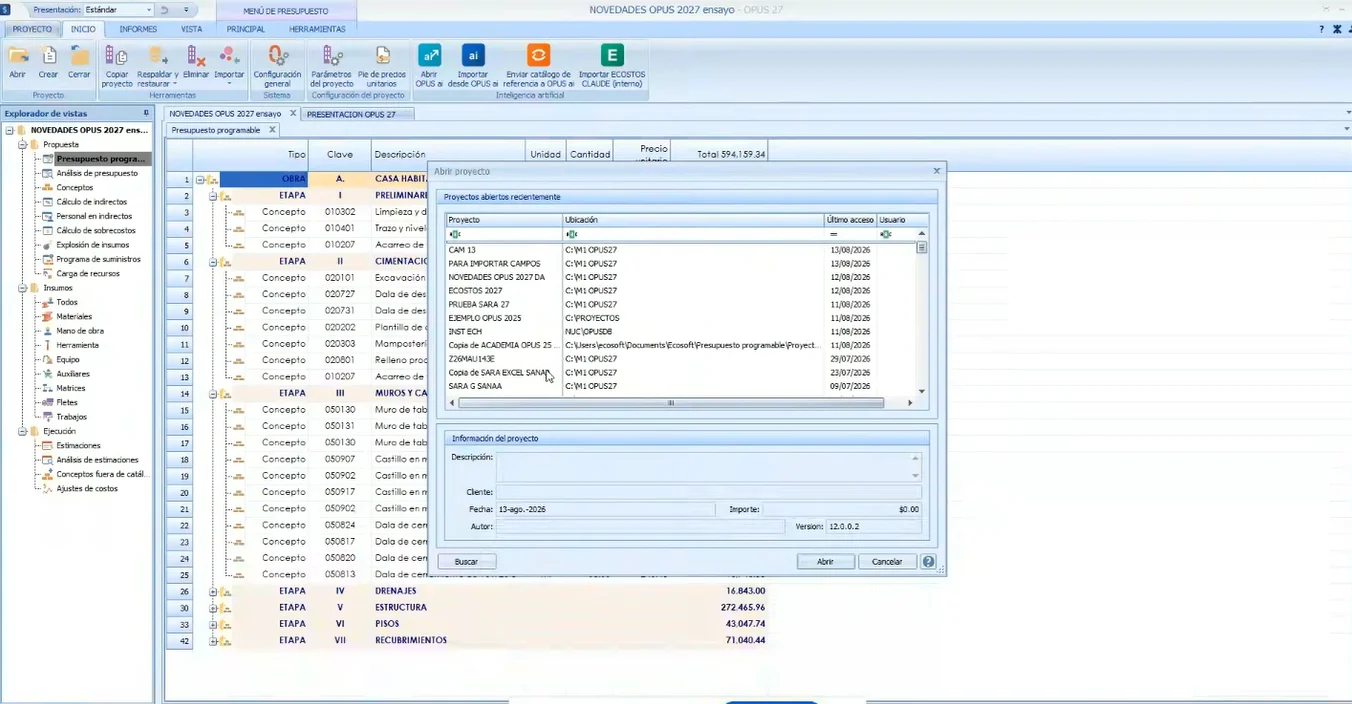Expand the ETAPA IV DRENAJES row

point(213,591)
